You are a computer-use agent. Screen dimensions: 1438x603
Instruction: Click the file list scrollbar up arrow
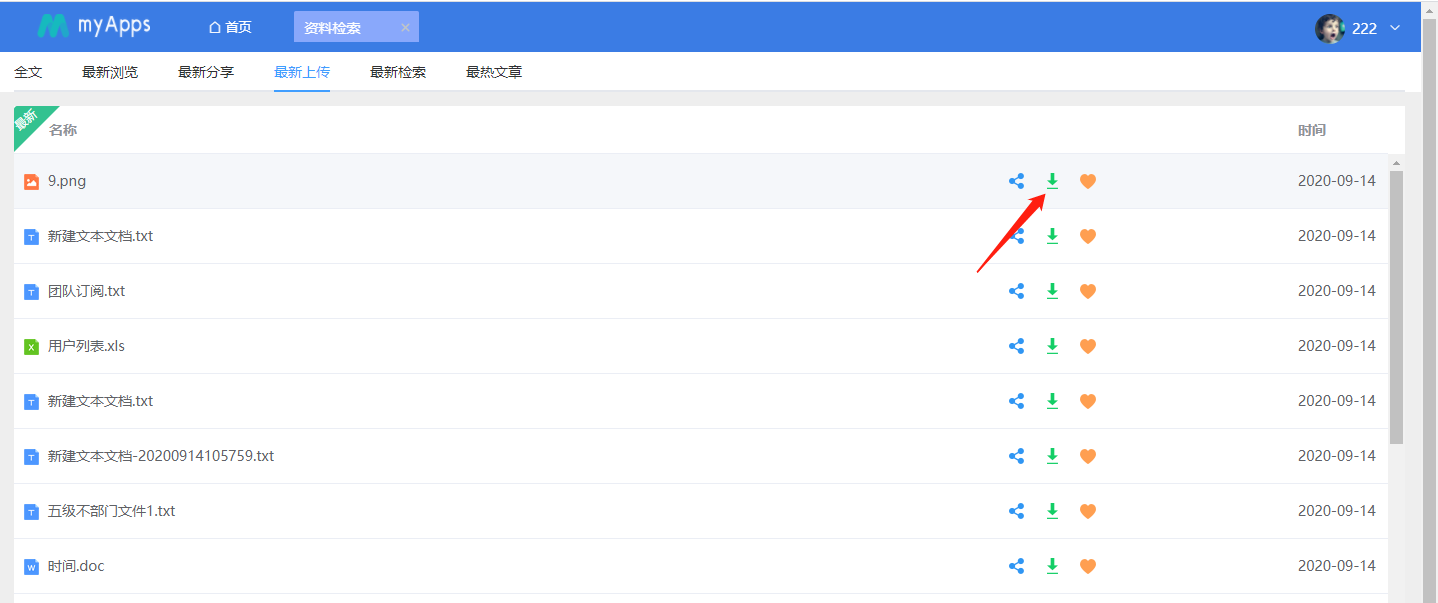1397,163
